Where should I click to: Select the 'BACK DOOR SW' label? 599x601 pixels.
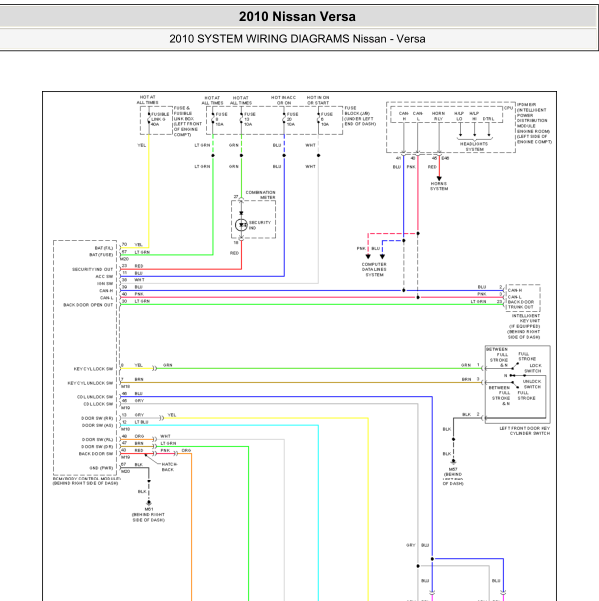point(96,453)
